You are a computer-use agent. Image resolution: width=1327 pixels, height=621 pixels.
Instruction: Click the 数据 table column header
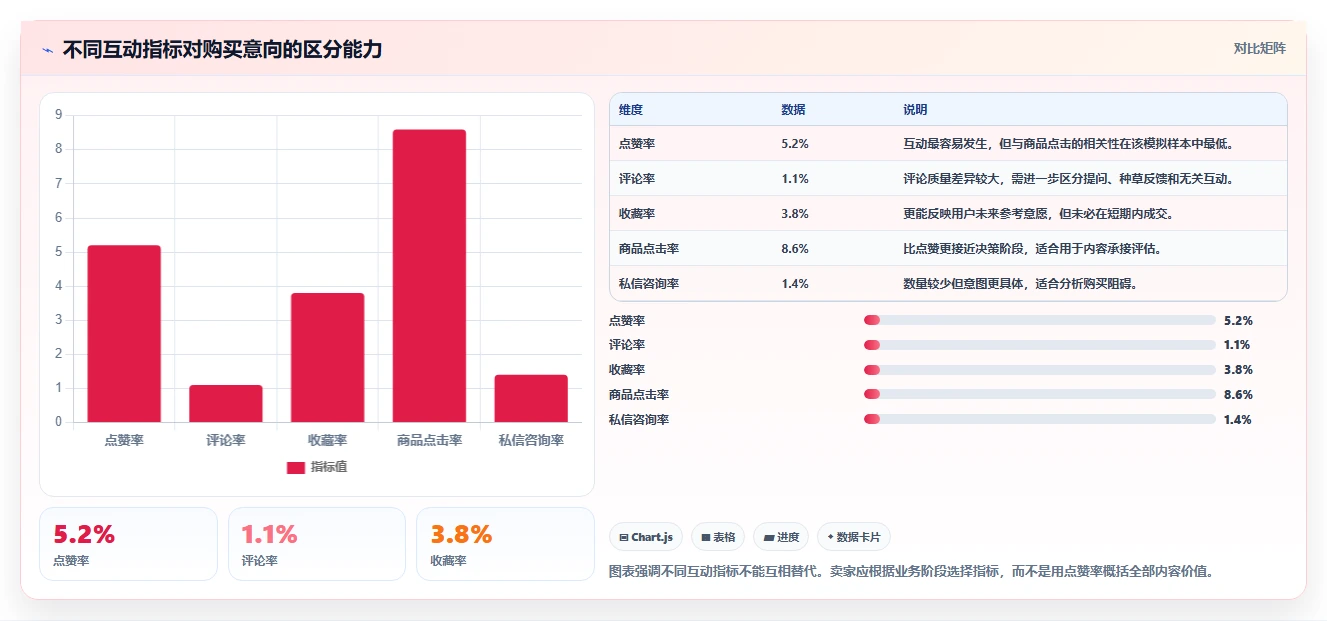pos(793,110)
